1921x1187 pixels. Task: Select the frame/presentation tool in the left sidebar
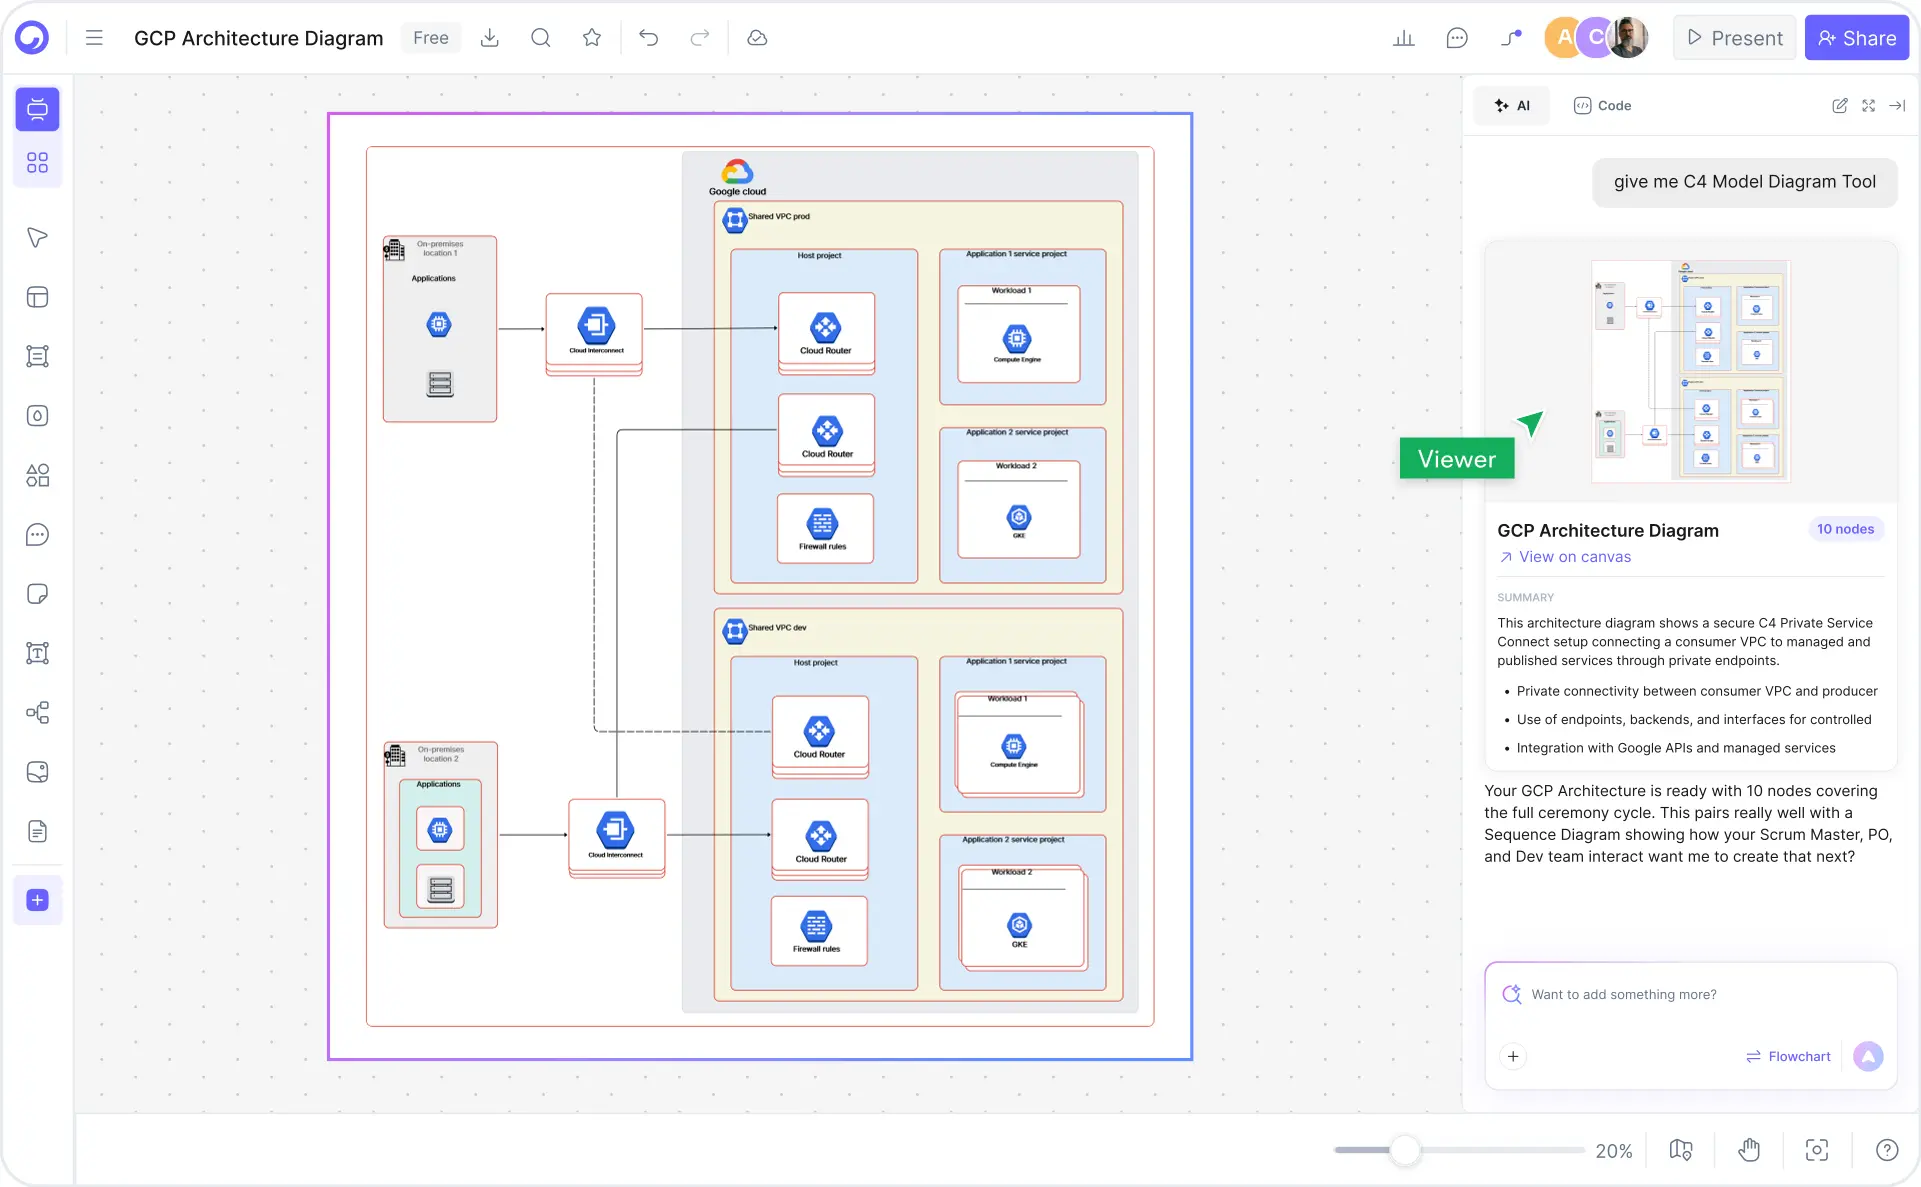pyautogui.click(x=37, y=110)
